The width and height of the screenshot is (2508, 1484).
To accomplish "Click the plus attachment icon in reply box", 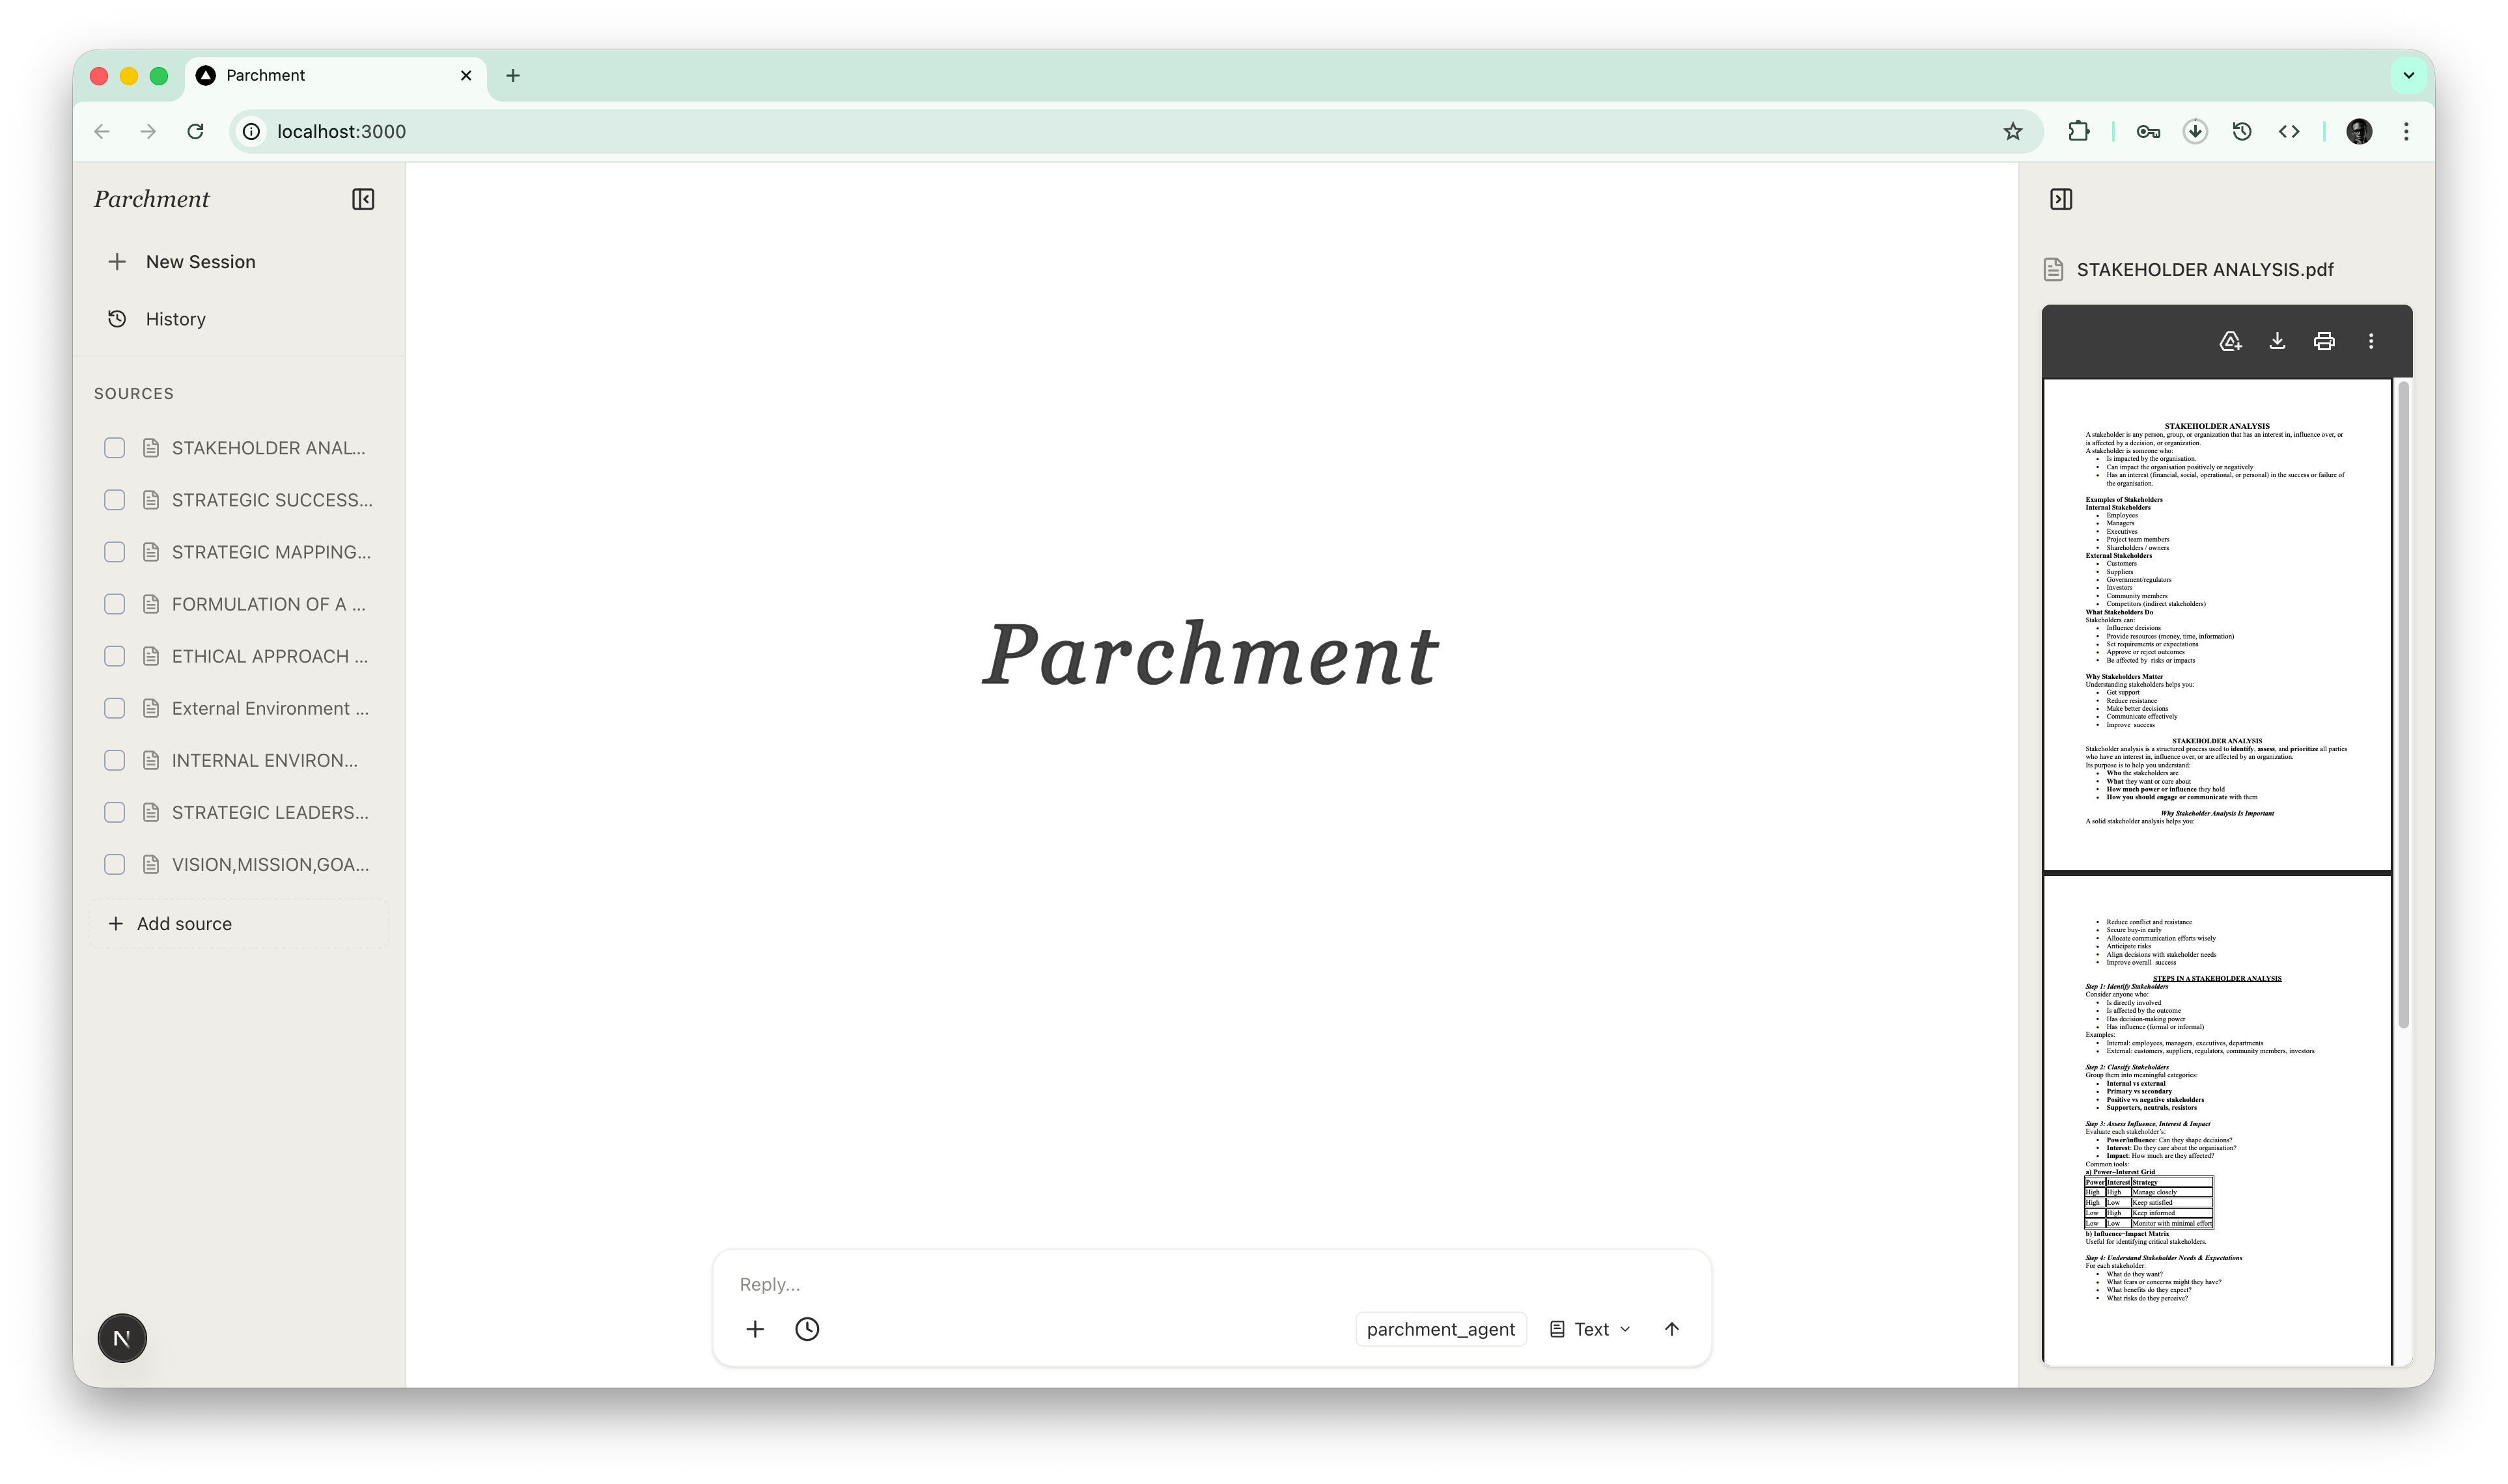I will click(x=755, y=1329).
